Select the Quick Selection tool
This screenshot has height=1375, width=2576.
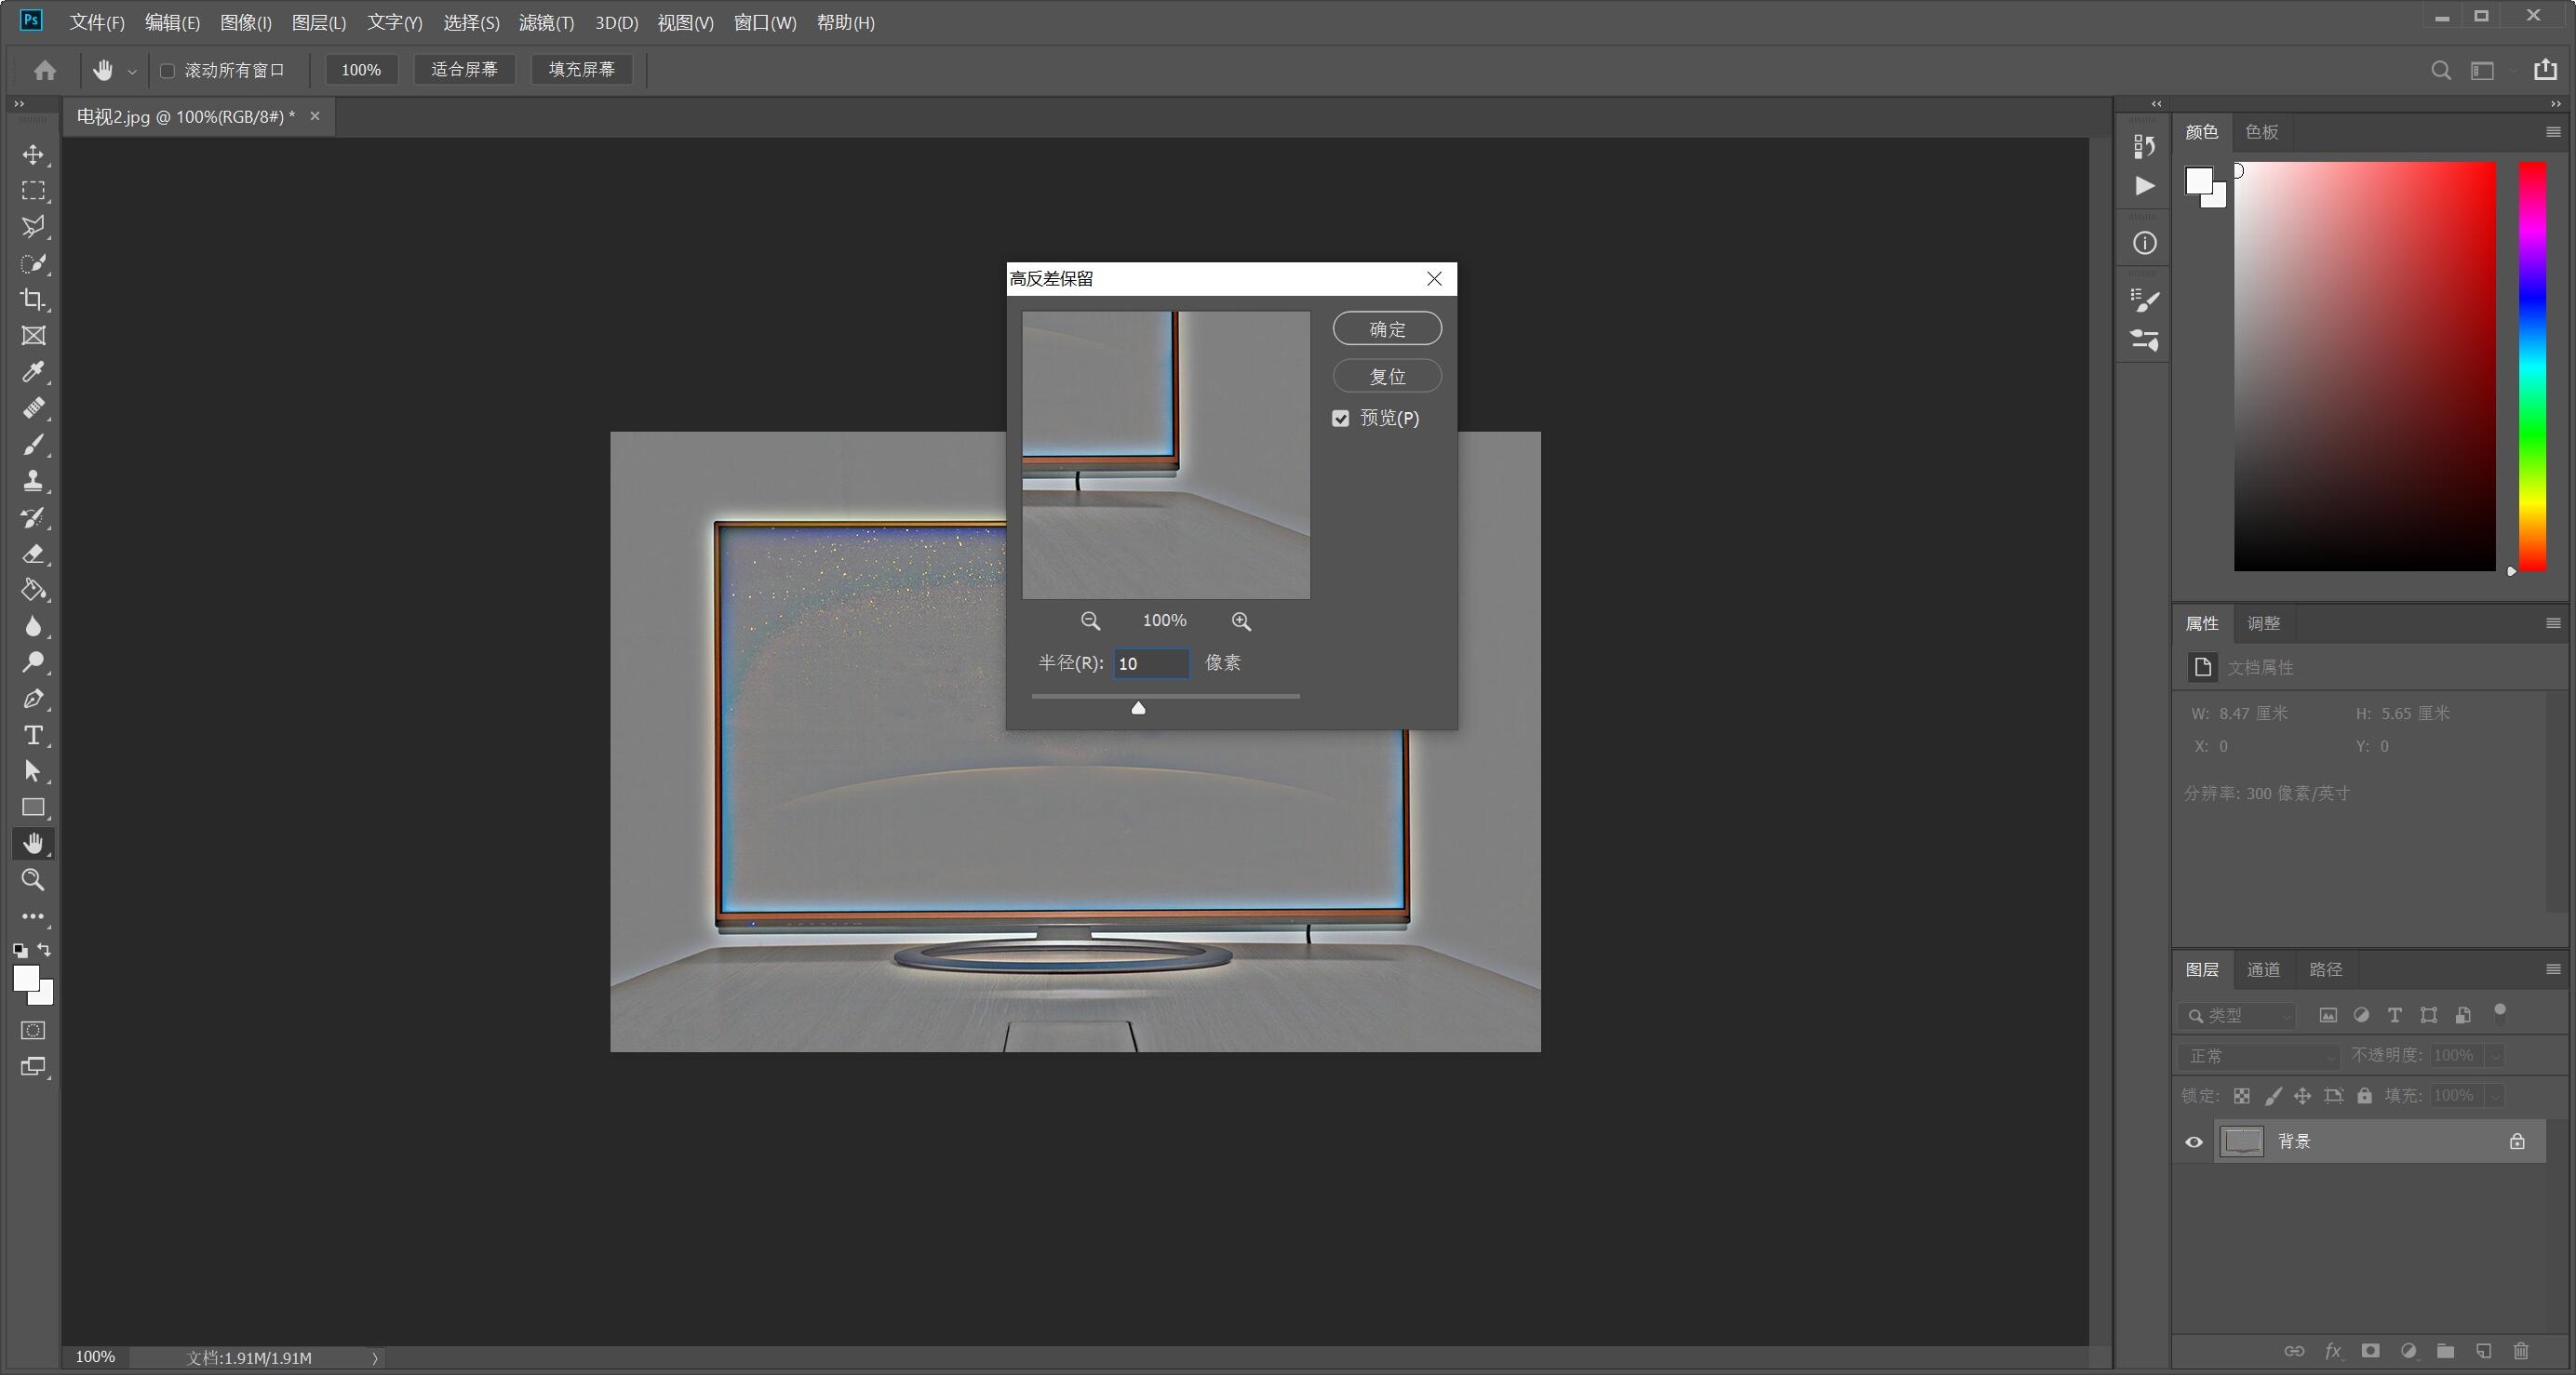33,264
